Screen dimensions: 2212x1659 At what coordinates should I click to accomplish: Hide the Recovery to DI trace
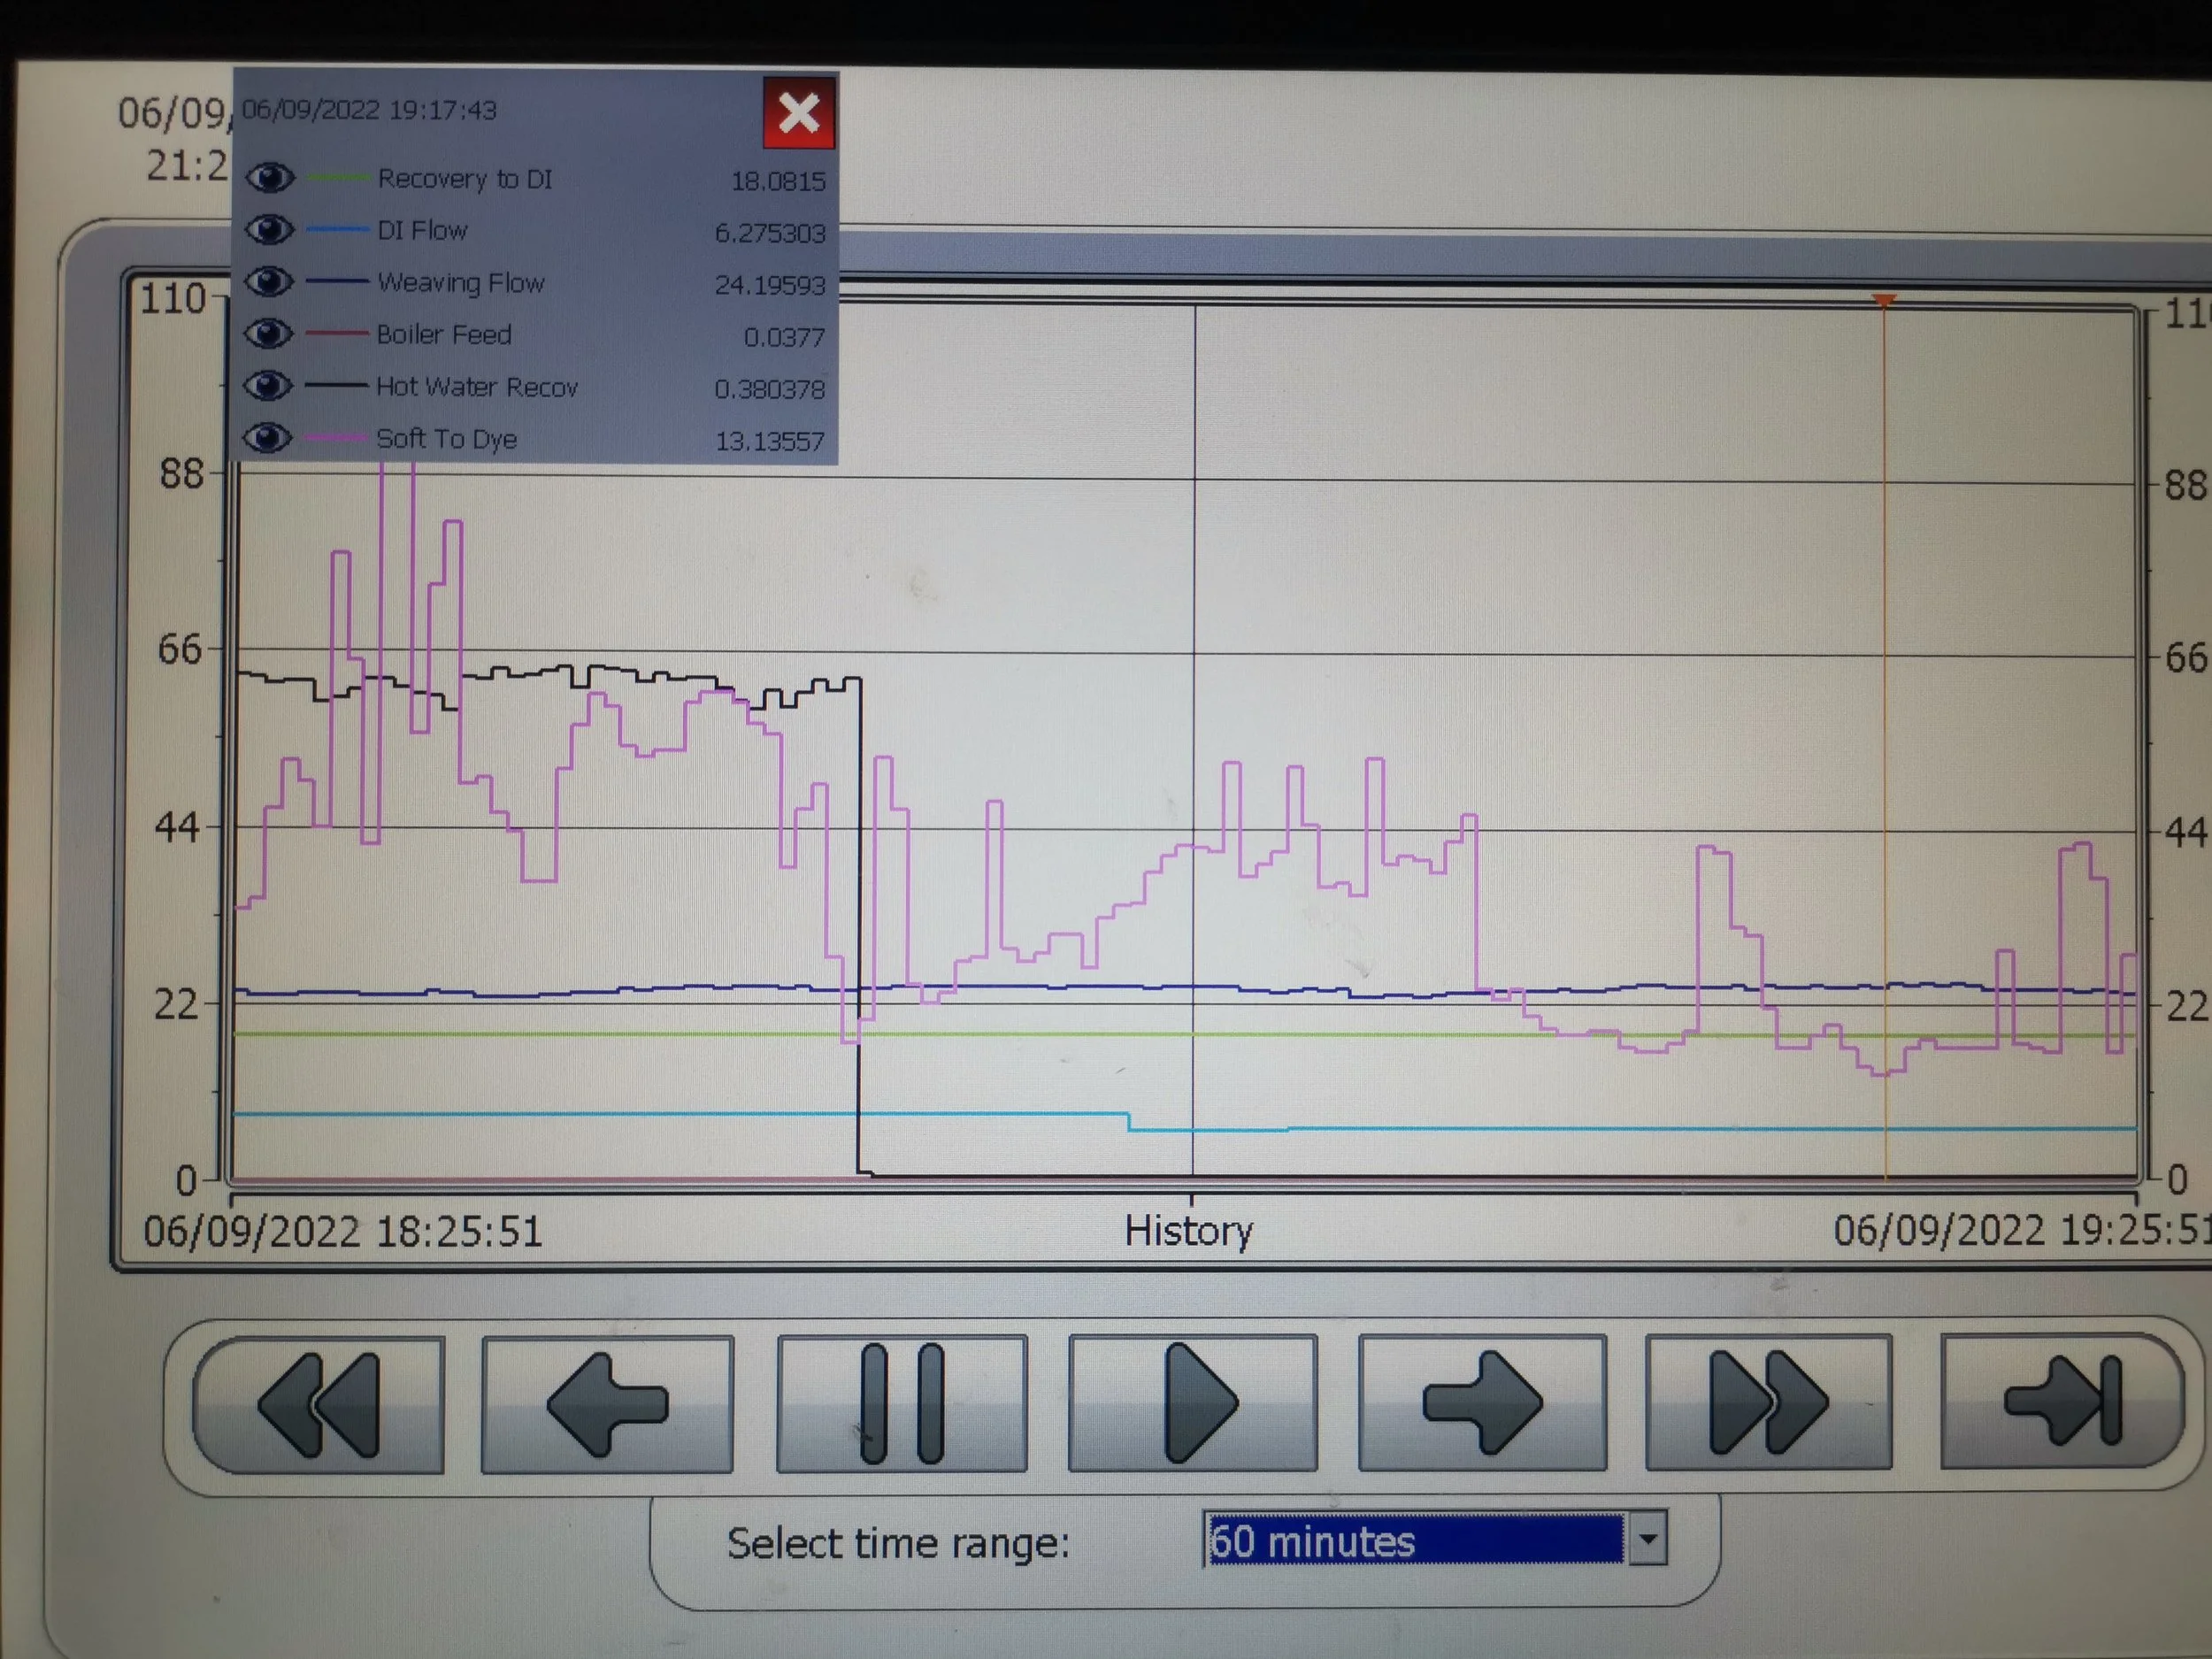269,178
